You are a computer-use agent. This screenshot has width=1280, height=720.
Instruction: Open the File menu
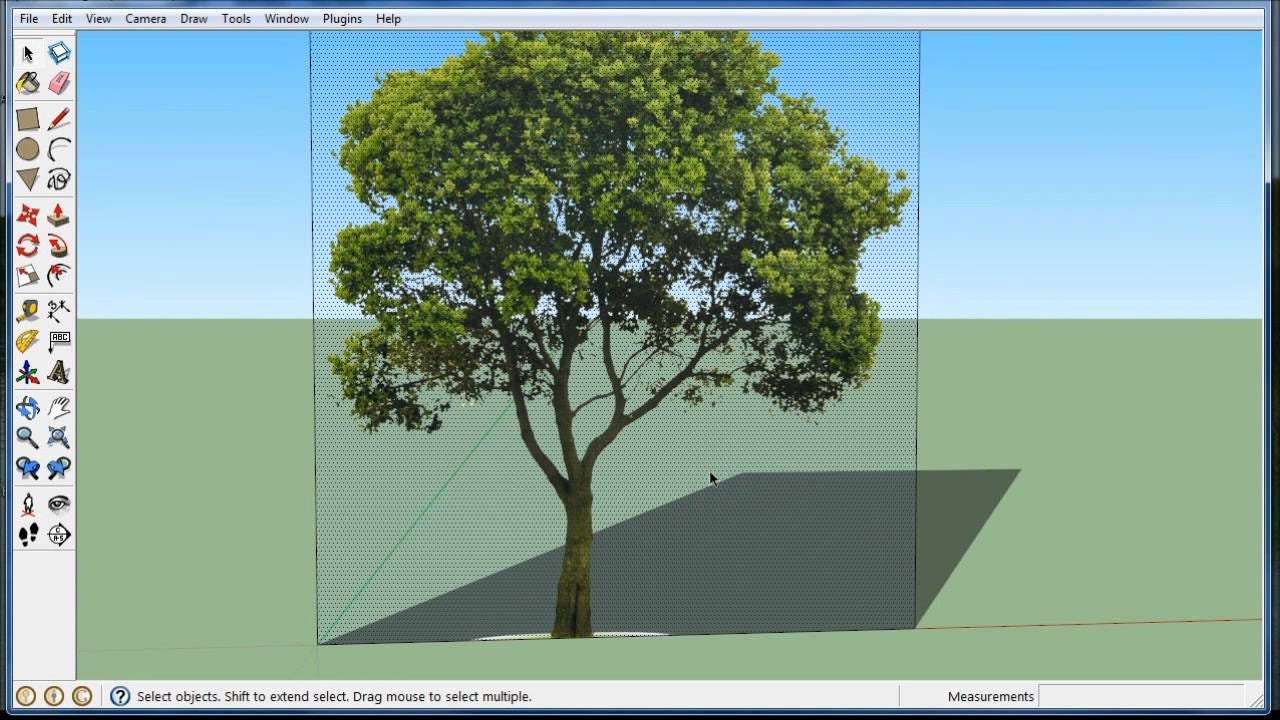pyautogui.click(x=29, y=18)
